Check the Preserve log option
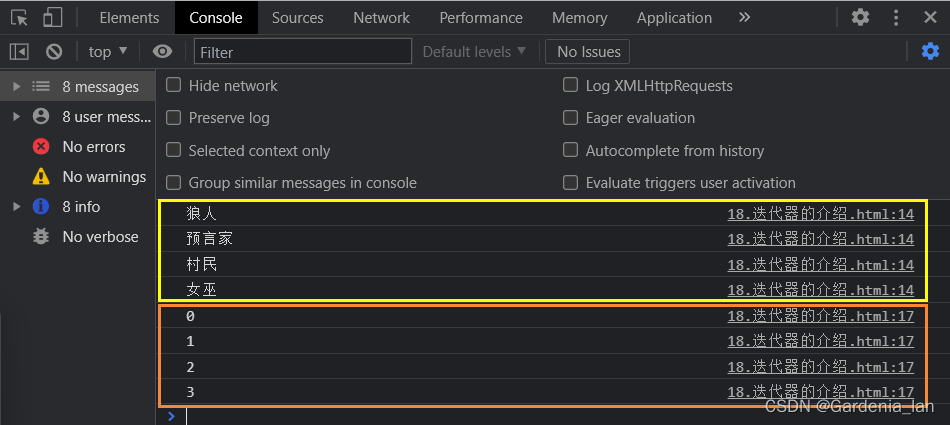Viewport: 950px width, 425px height. pos(174,118)
